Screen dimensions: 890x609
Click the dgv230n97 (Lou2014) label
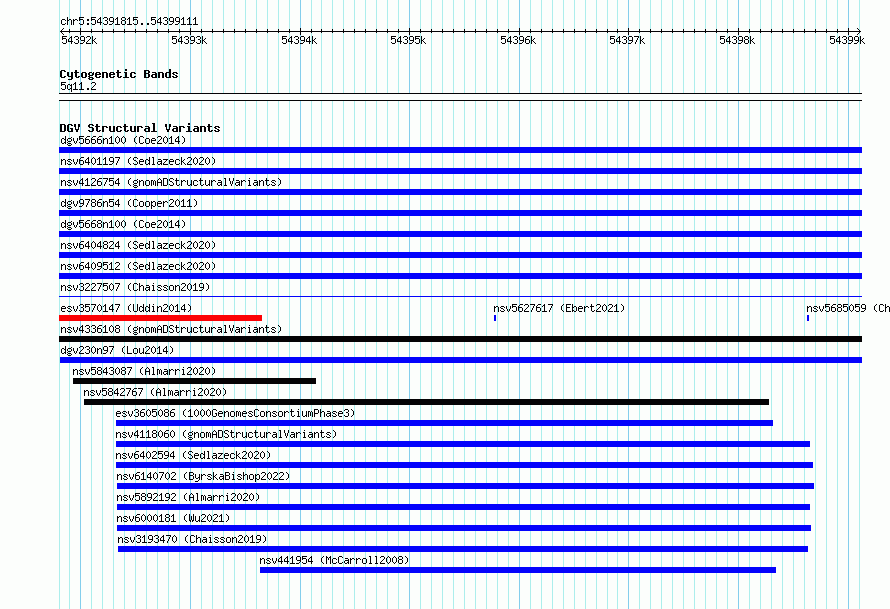[x=117, y=350]
